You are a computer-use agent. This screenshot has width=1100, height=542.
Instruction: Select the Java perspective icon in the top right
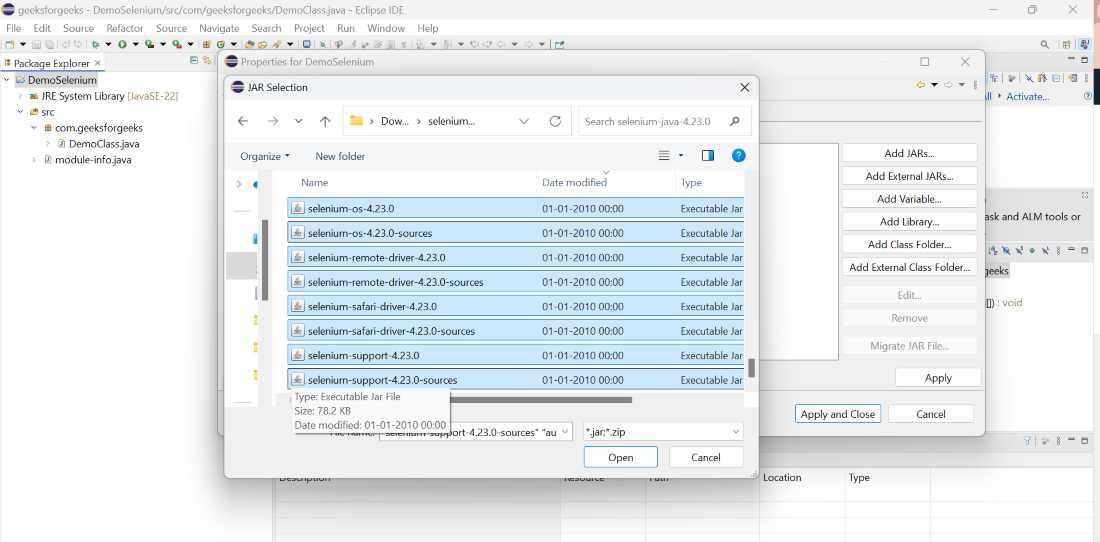[x=1085, y=44]
